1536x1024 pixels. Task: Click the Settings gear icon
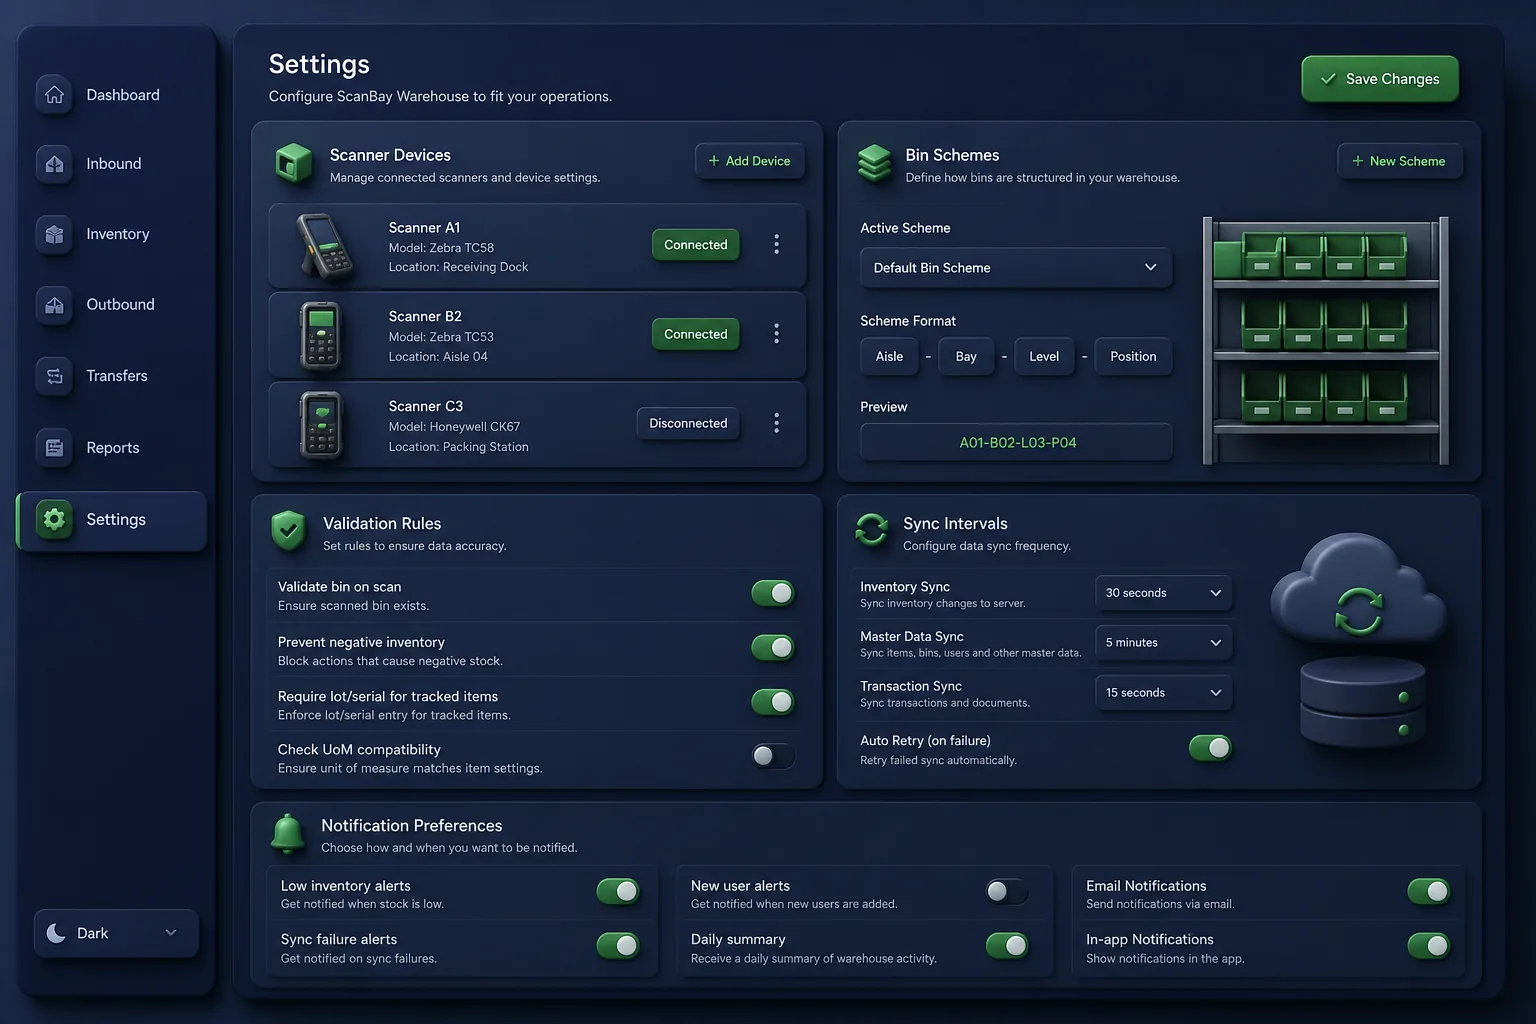pos(54,519)
